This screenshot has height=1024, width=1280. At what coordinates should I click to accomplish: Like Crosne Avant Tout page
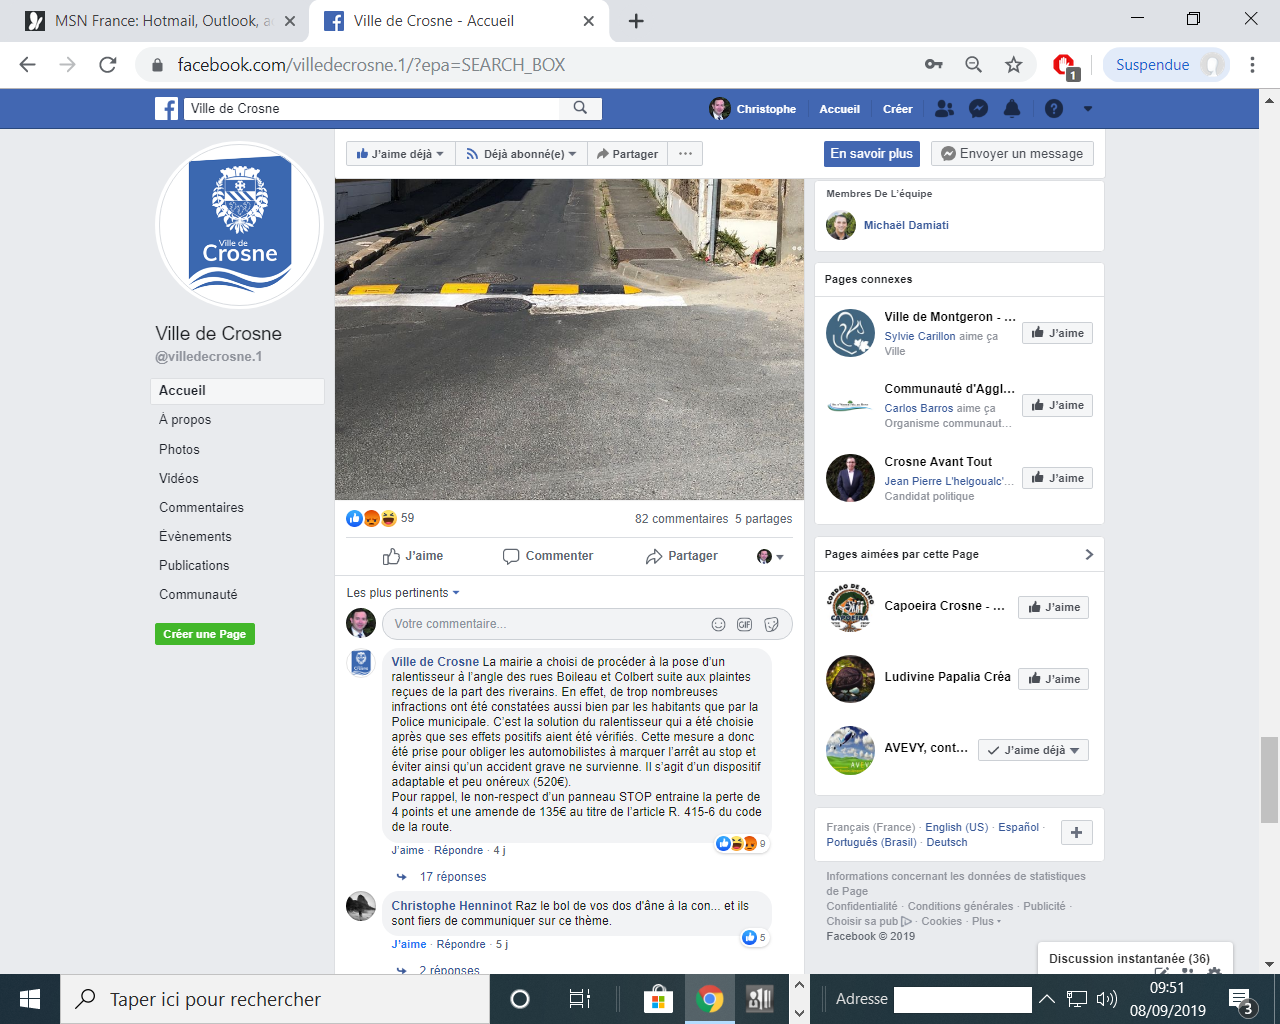[x=1057, y=478]
